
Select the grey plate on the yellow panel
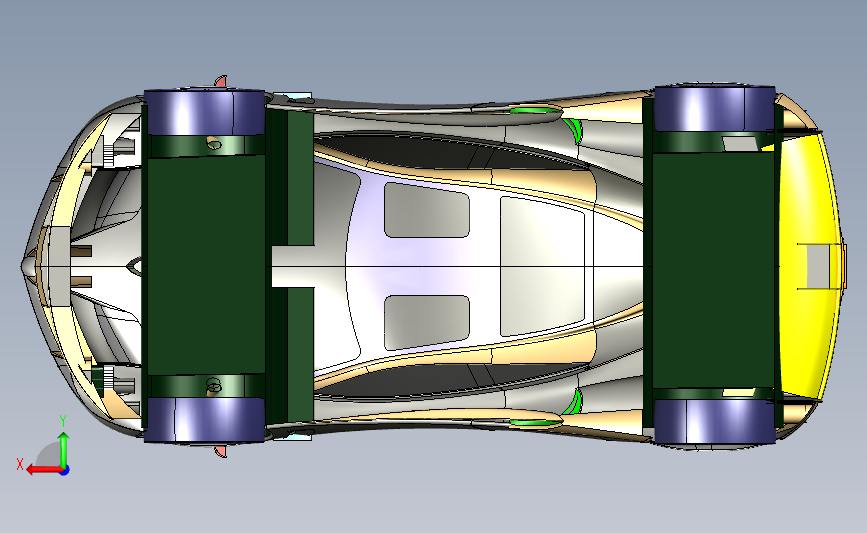click(818, 266)
